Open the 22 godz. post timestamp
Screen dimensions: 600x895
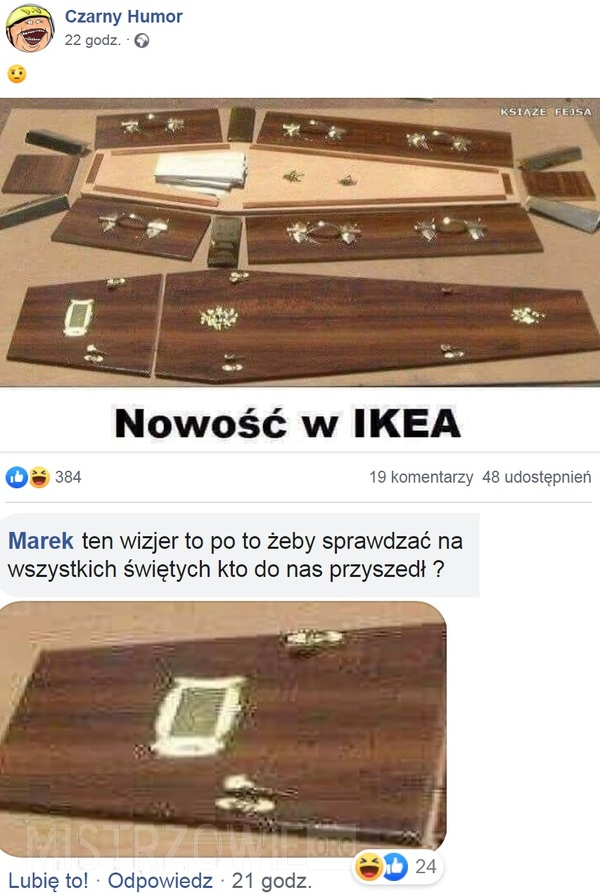92,40
